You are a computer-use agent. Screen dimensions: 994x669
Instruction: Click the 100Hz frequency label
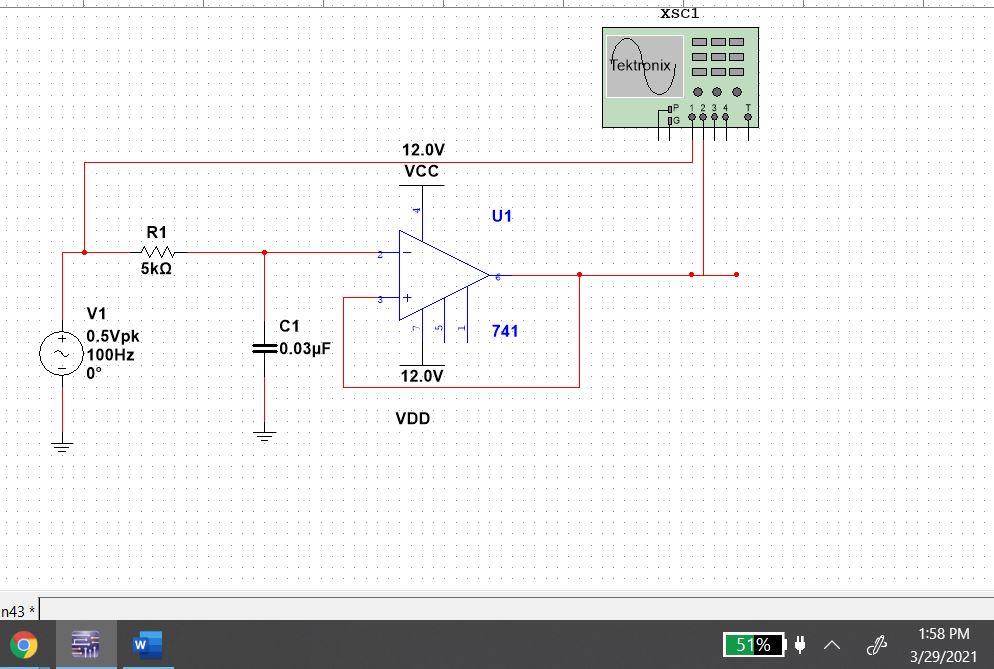pos(110,354)
